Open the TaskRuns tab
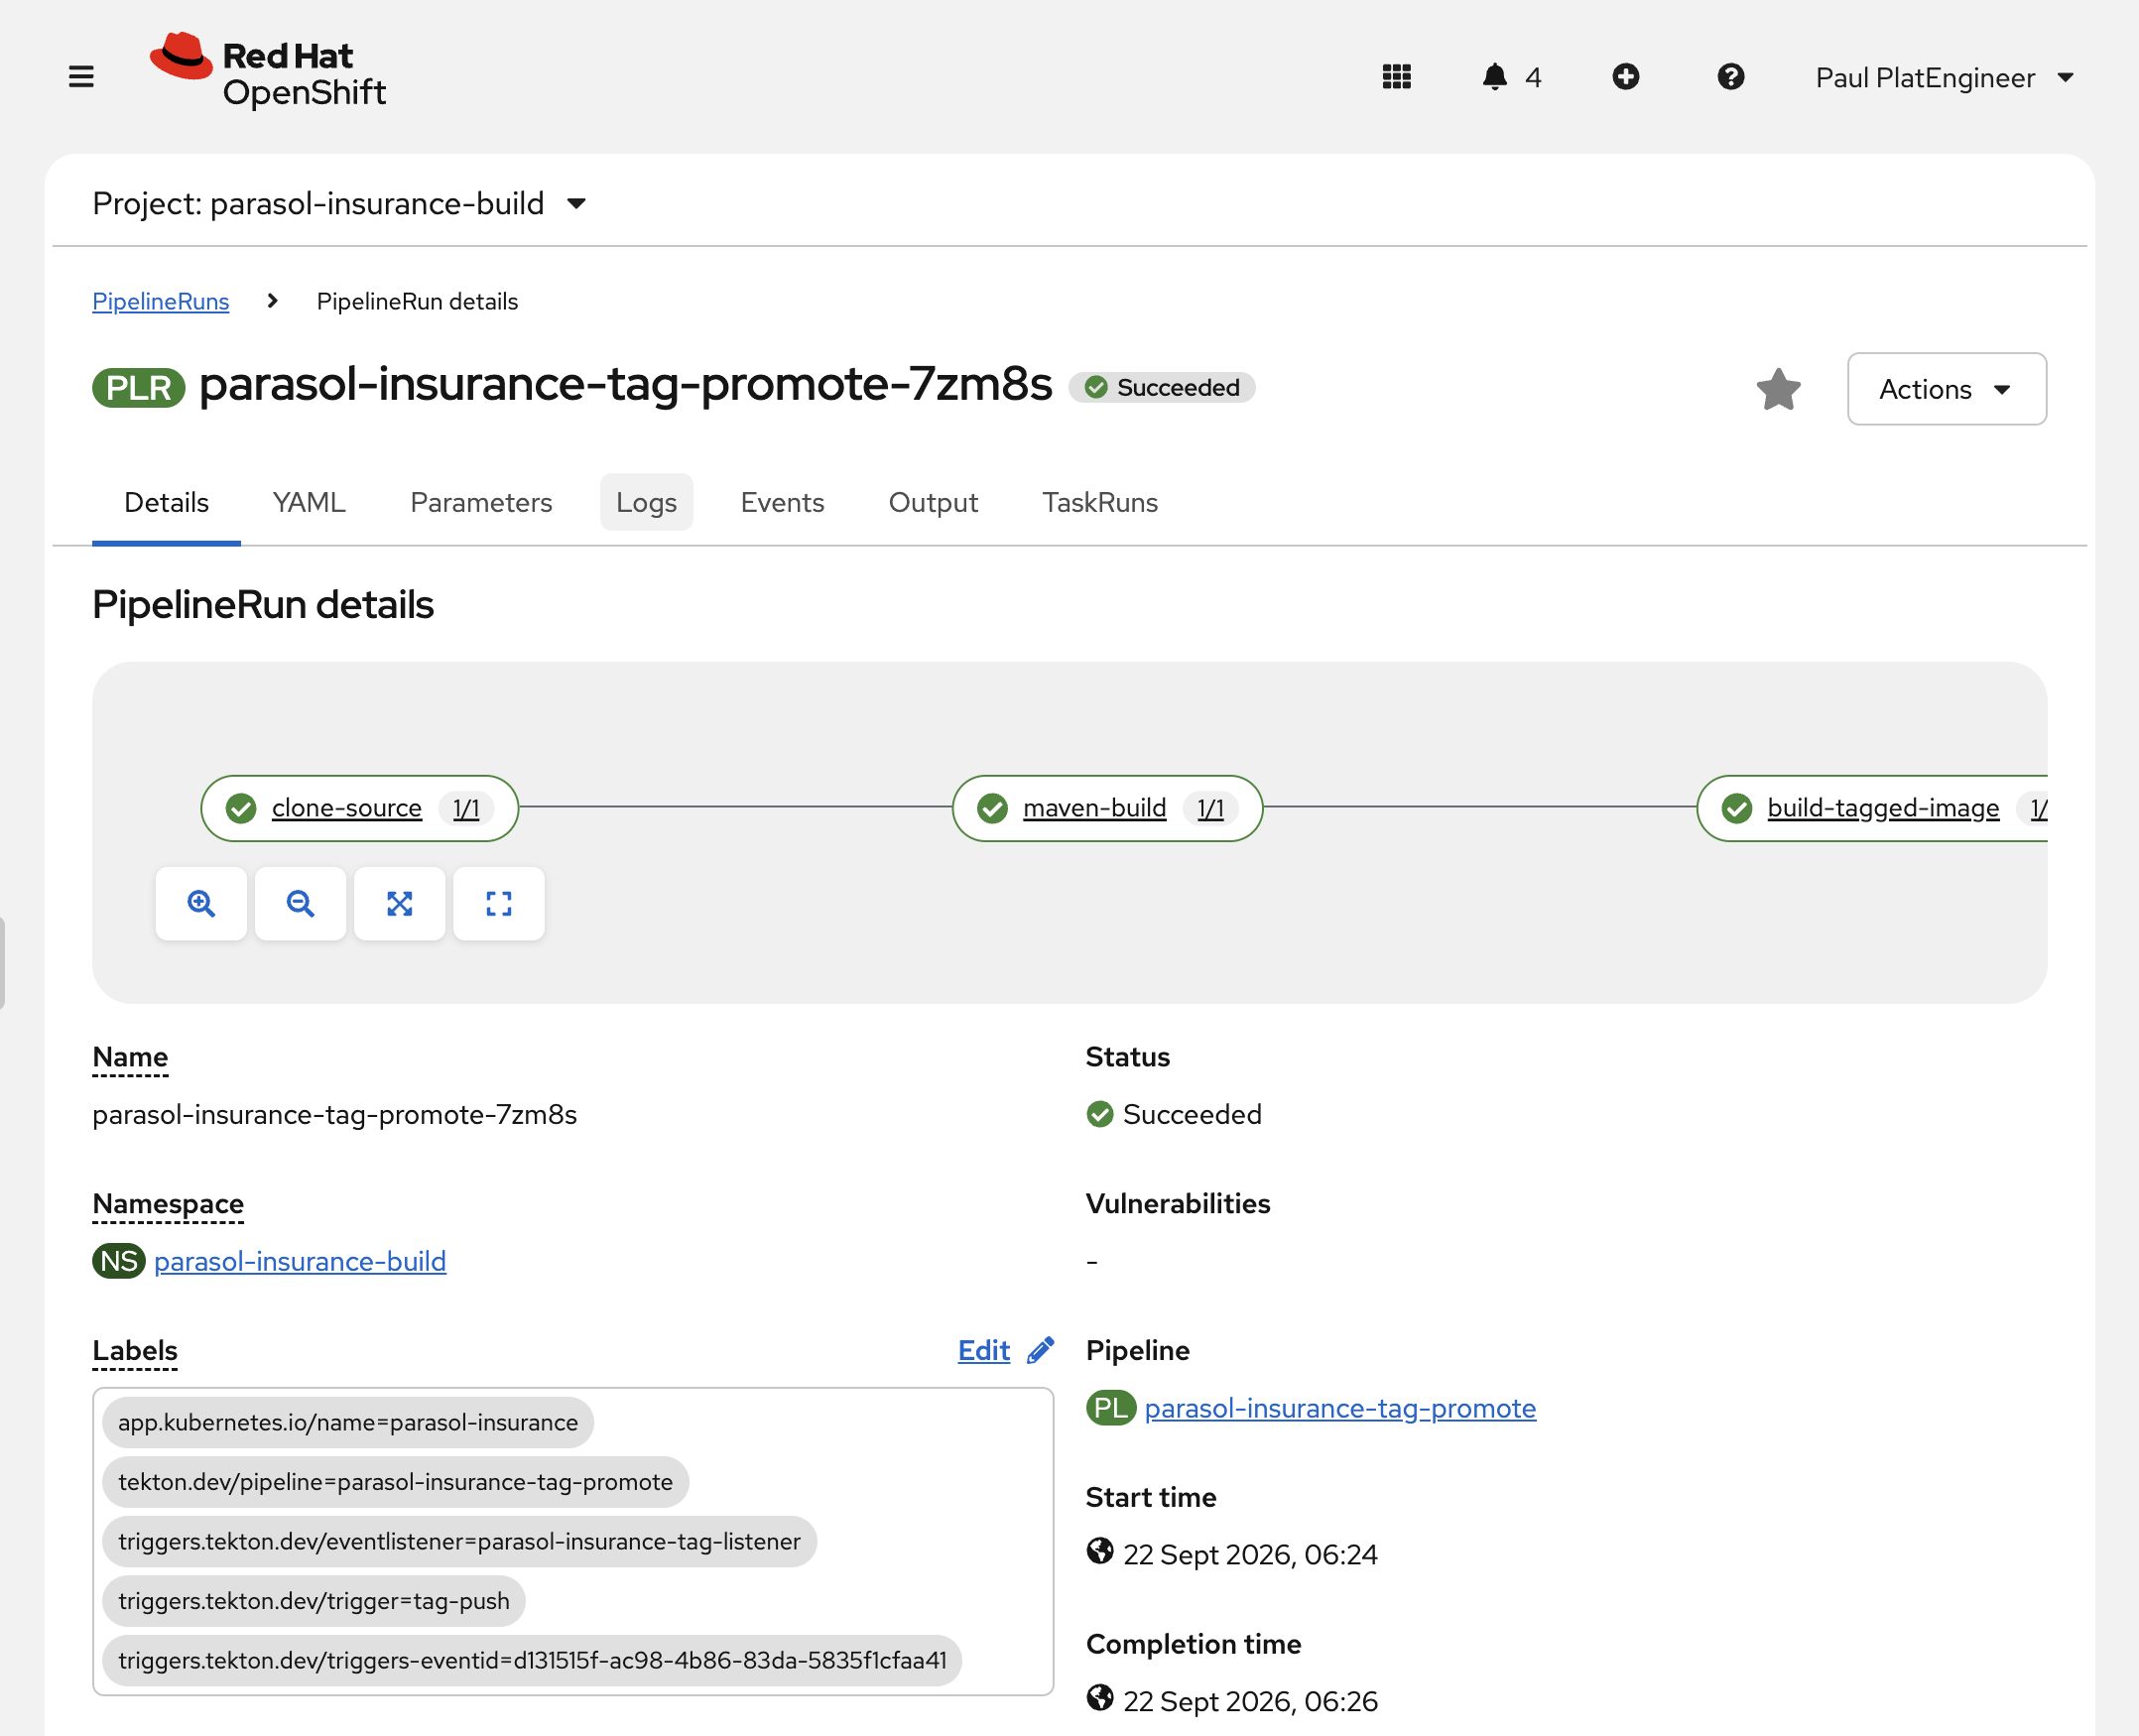2139x1736 pixels. click(x=1100, y=502)
